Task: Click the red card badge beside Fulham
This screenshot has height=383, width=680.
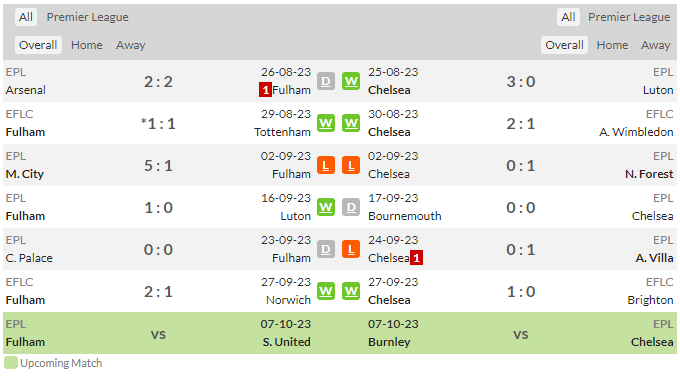Action: pos(265,90)
